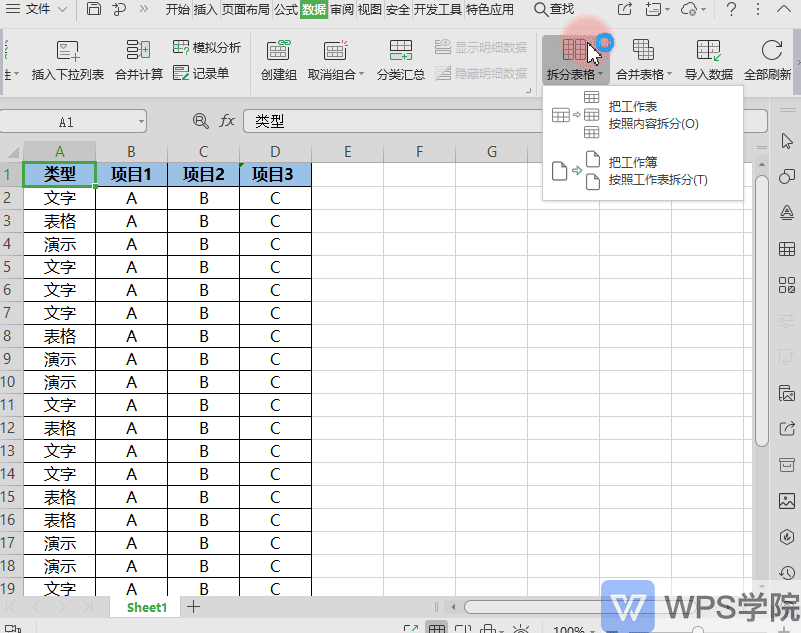Switch to the 开始 tab
Screen dimensions: 801x633
pos(178,9)
